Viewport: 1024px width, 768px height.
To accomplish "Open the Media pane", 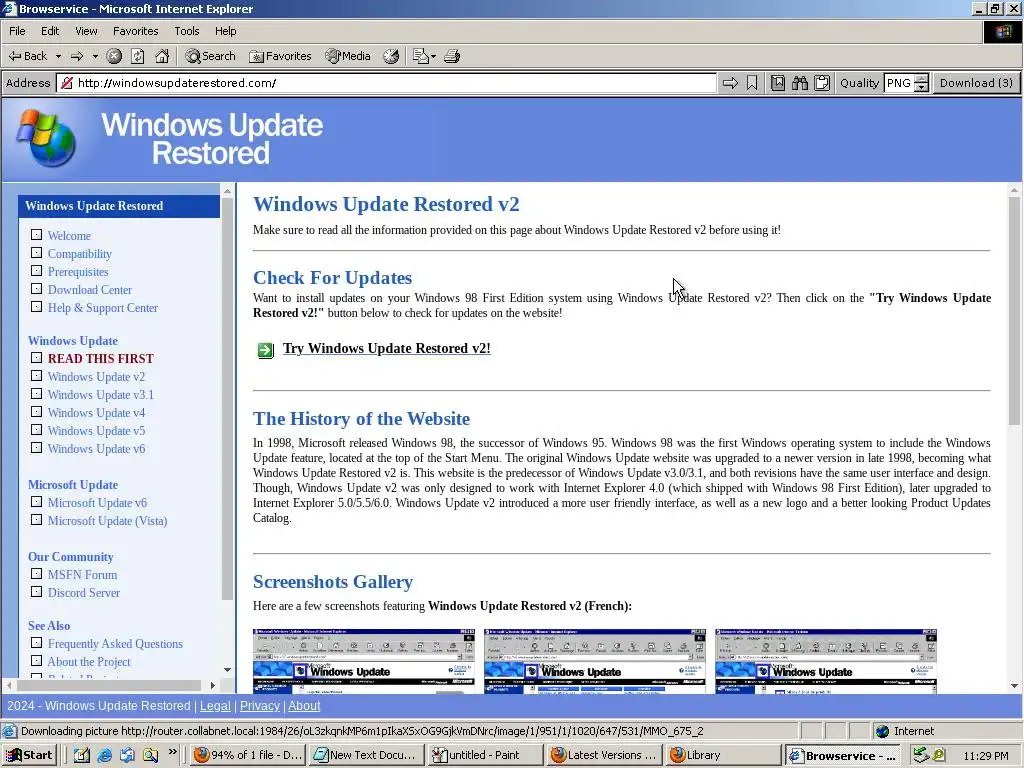I will [348, 56].
